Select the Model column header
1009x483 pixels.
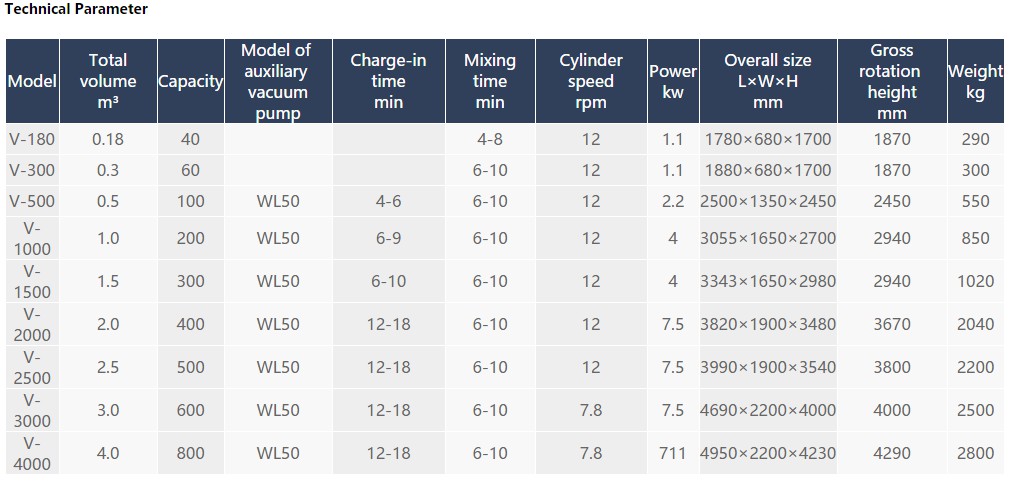33,81
